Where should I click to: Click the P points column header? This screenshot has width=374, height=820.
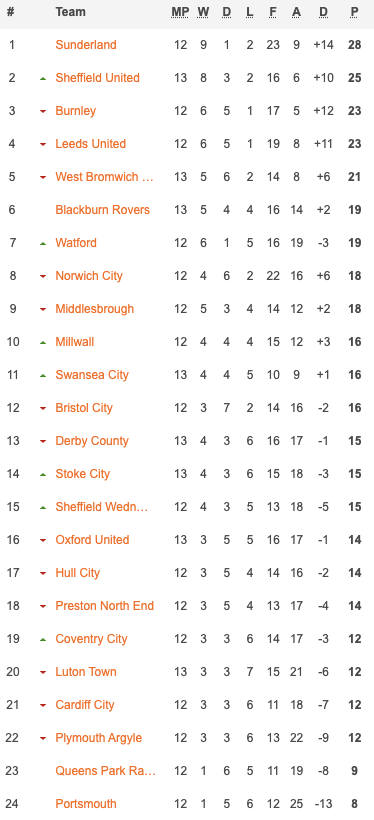coord(355,12)
